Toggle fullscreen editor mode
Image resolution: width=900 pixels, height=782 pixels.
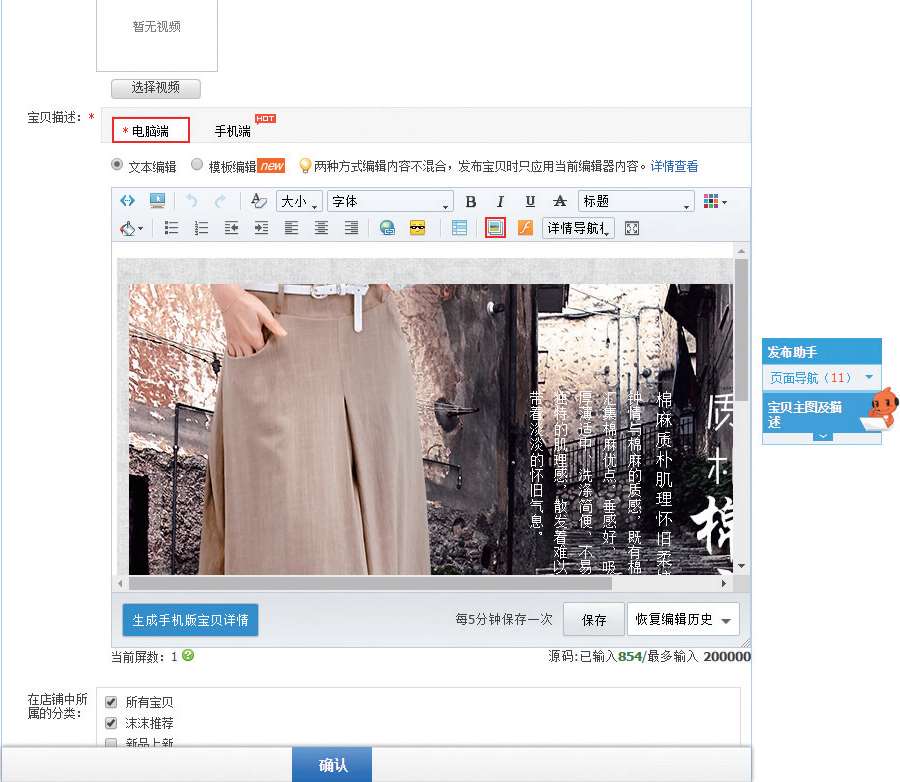pos(631,228)
